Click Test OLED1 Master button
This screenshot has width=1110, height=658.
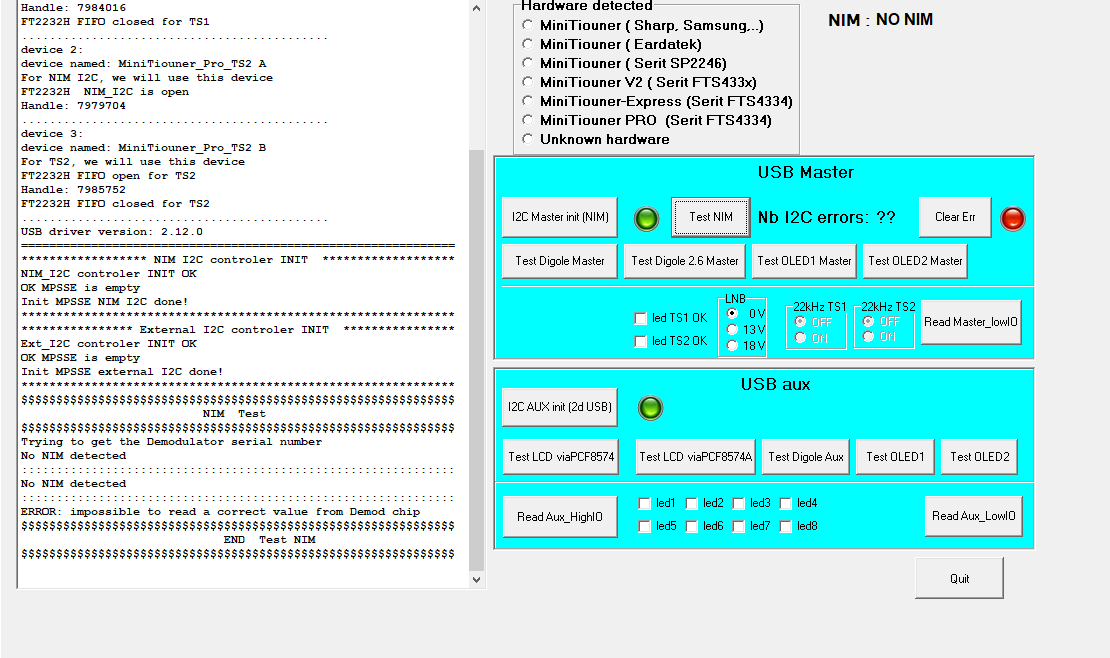coord(804,261)
